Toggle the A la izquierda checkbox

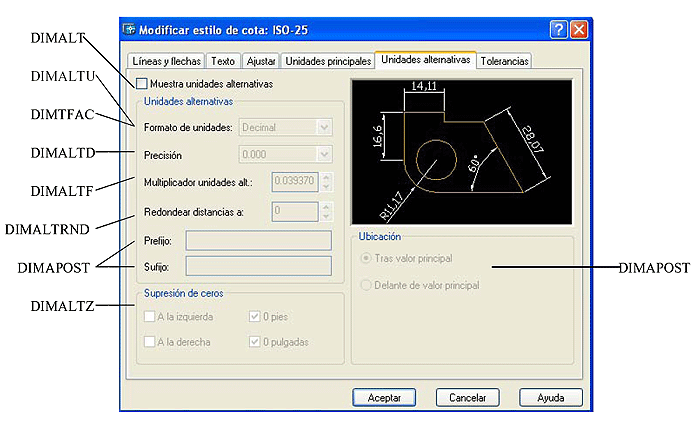pos(149,317)
